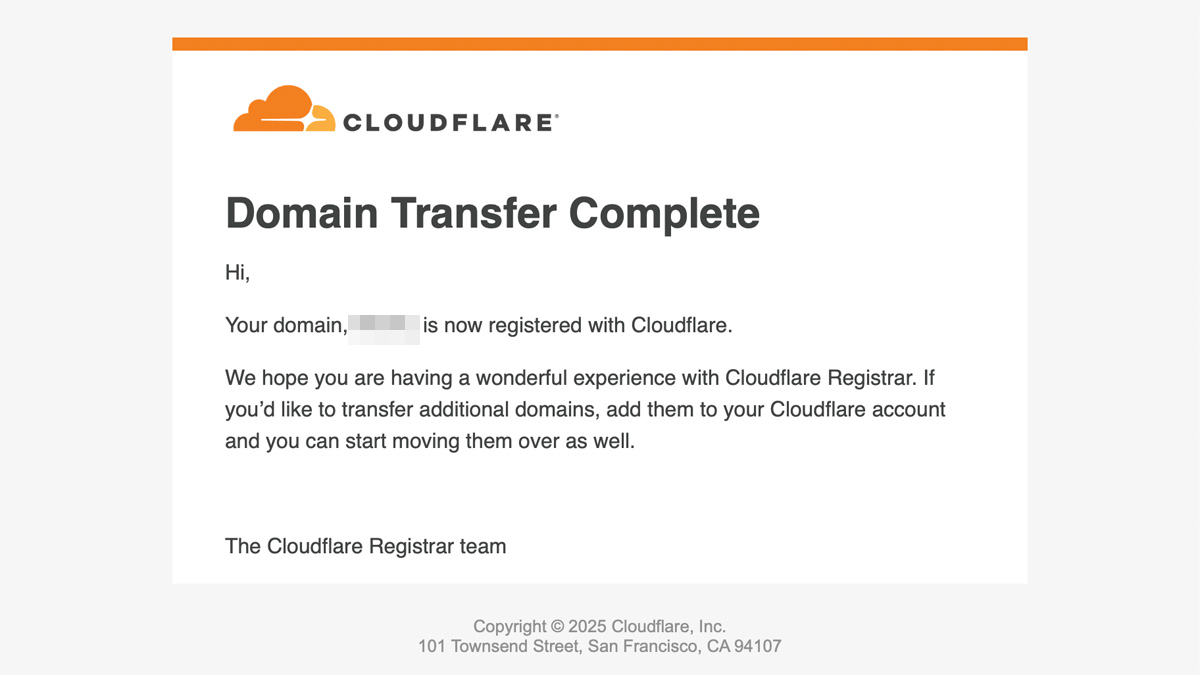The height and width of the screenshot is (675, 1200).
Task: Click 'wonderful experience' phrase
Action: [x=578, y=378]
